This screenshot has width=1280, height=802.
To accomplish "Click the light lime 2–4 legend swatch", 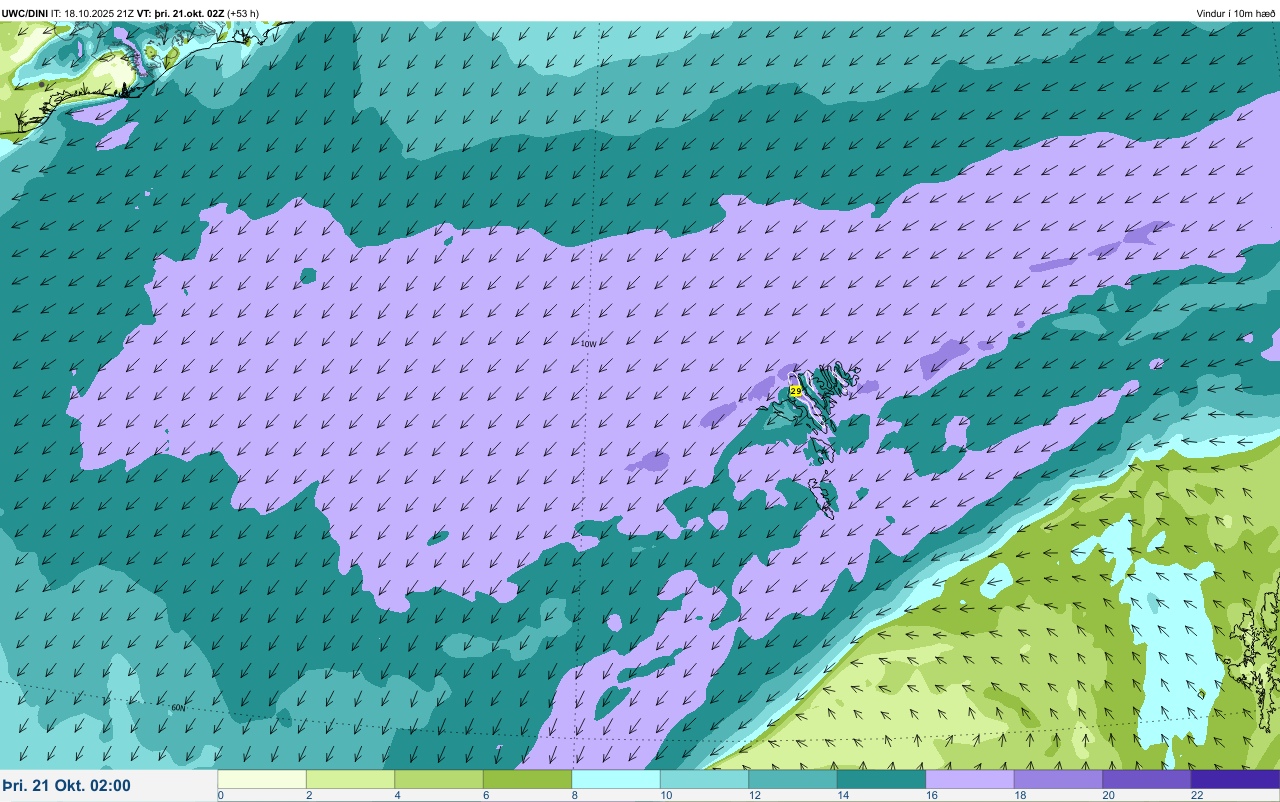I will (x=350, y=779).
